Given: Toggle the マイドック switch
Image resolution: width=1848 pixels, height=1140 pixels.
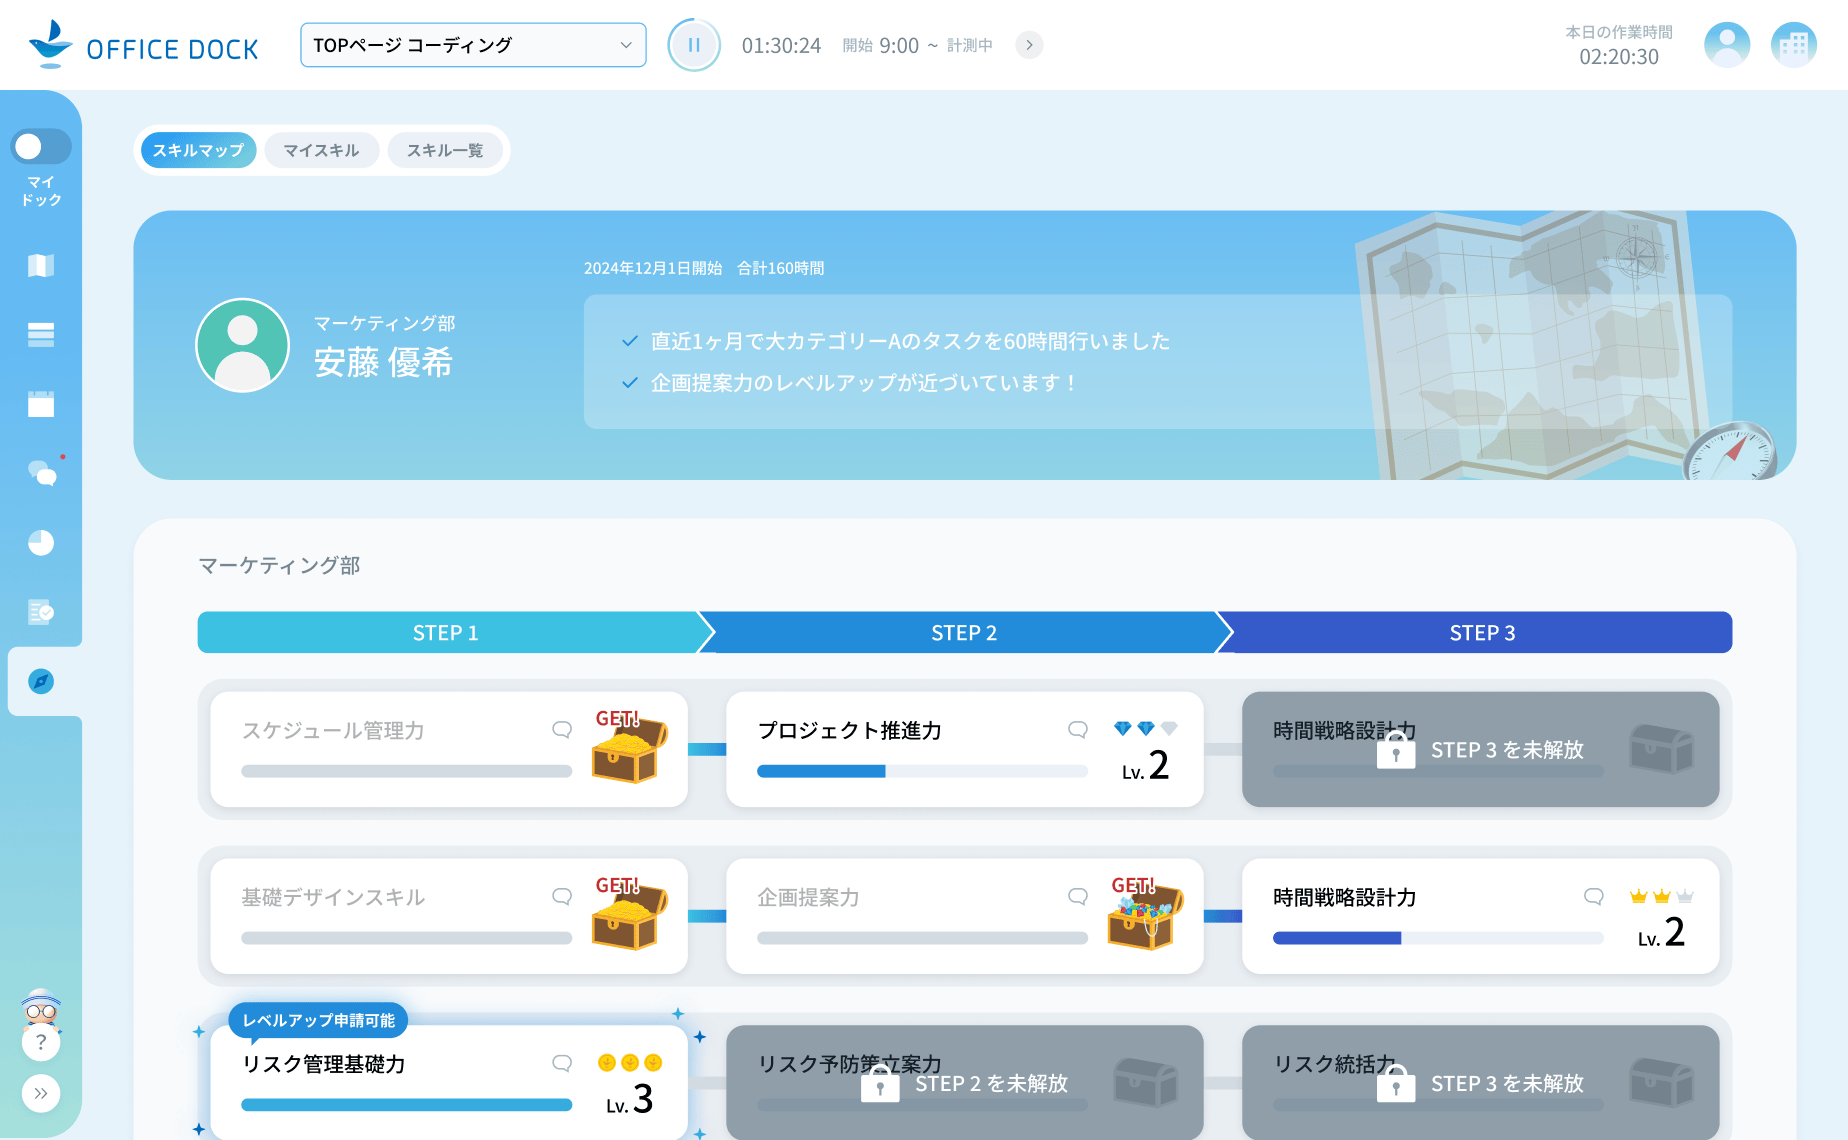Looking at the screenshot, I should [41, 147].
